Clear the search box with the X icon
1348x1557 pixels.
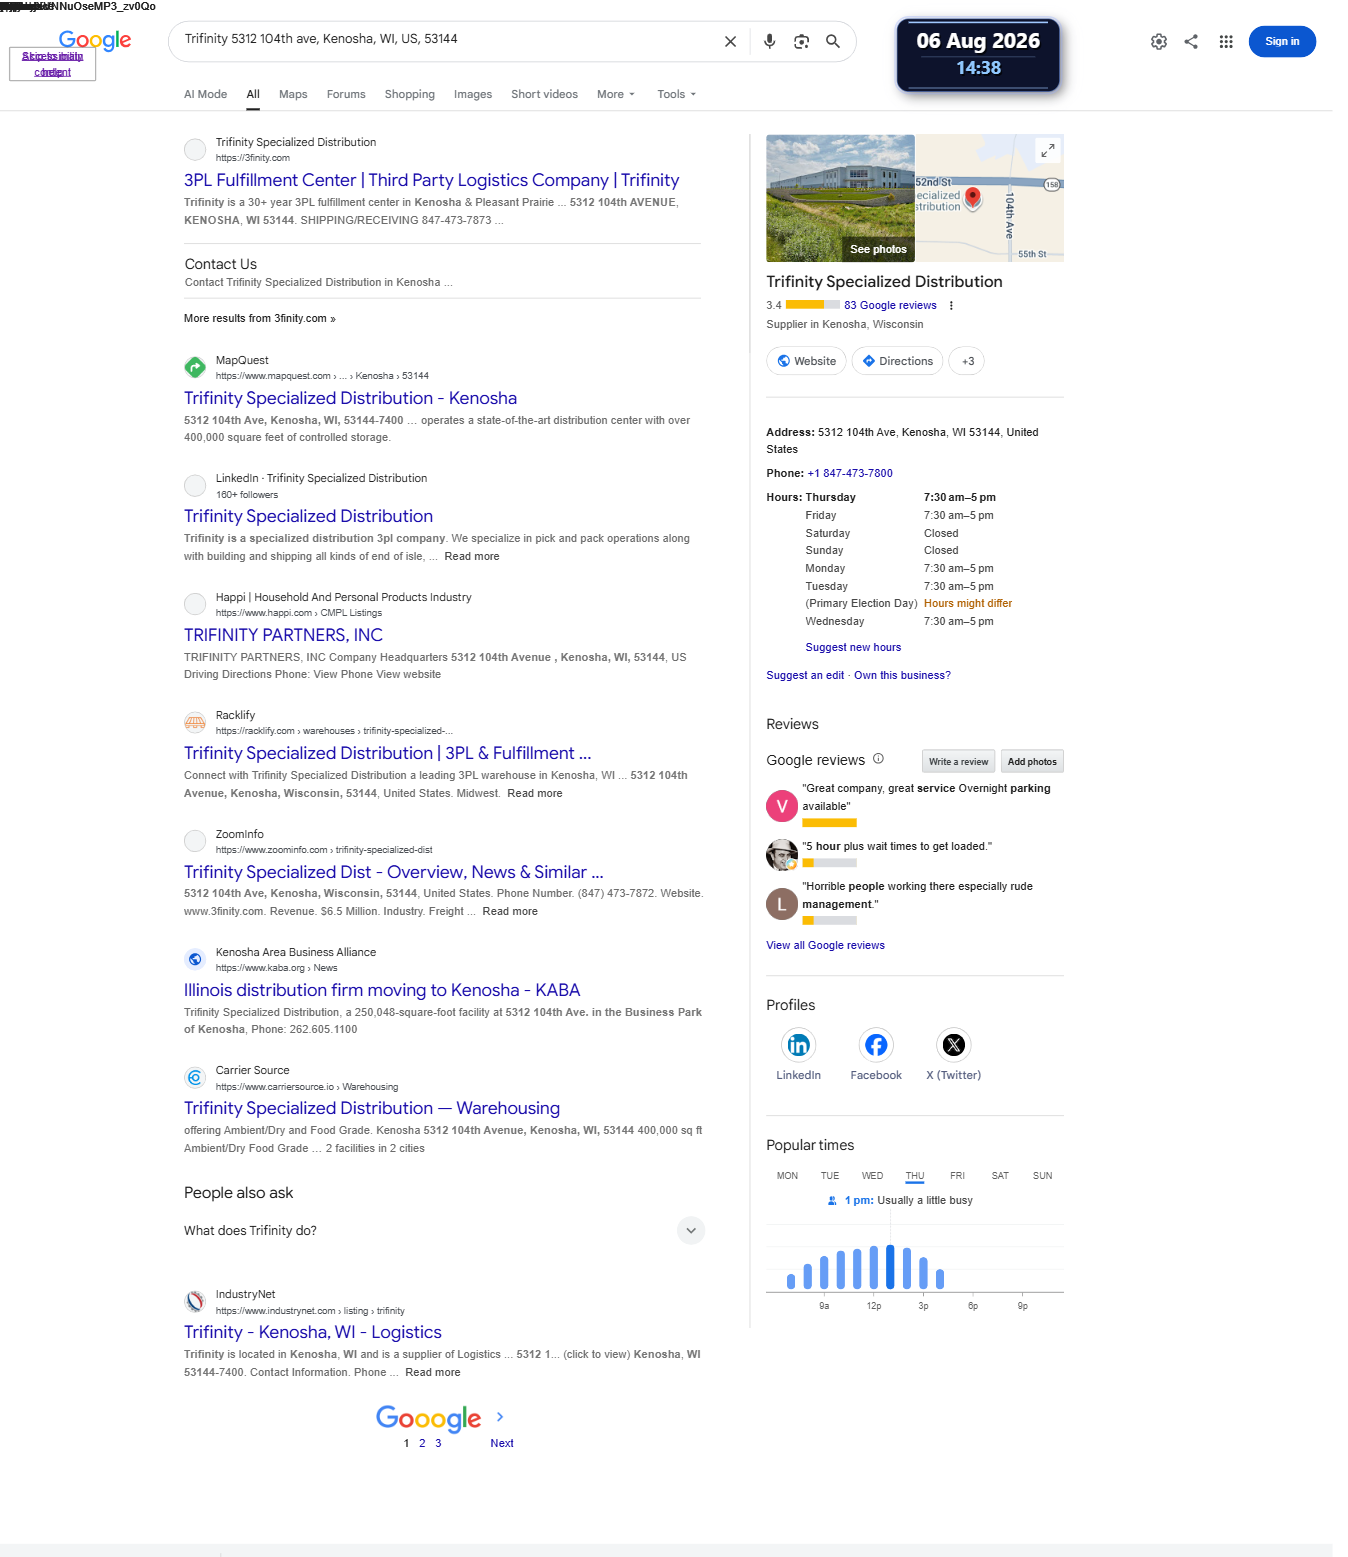(x=730, y=42)
